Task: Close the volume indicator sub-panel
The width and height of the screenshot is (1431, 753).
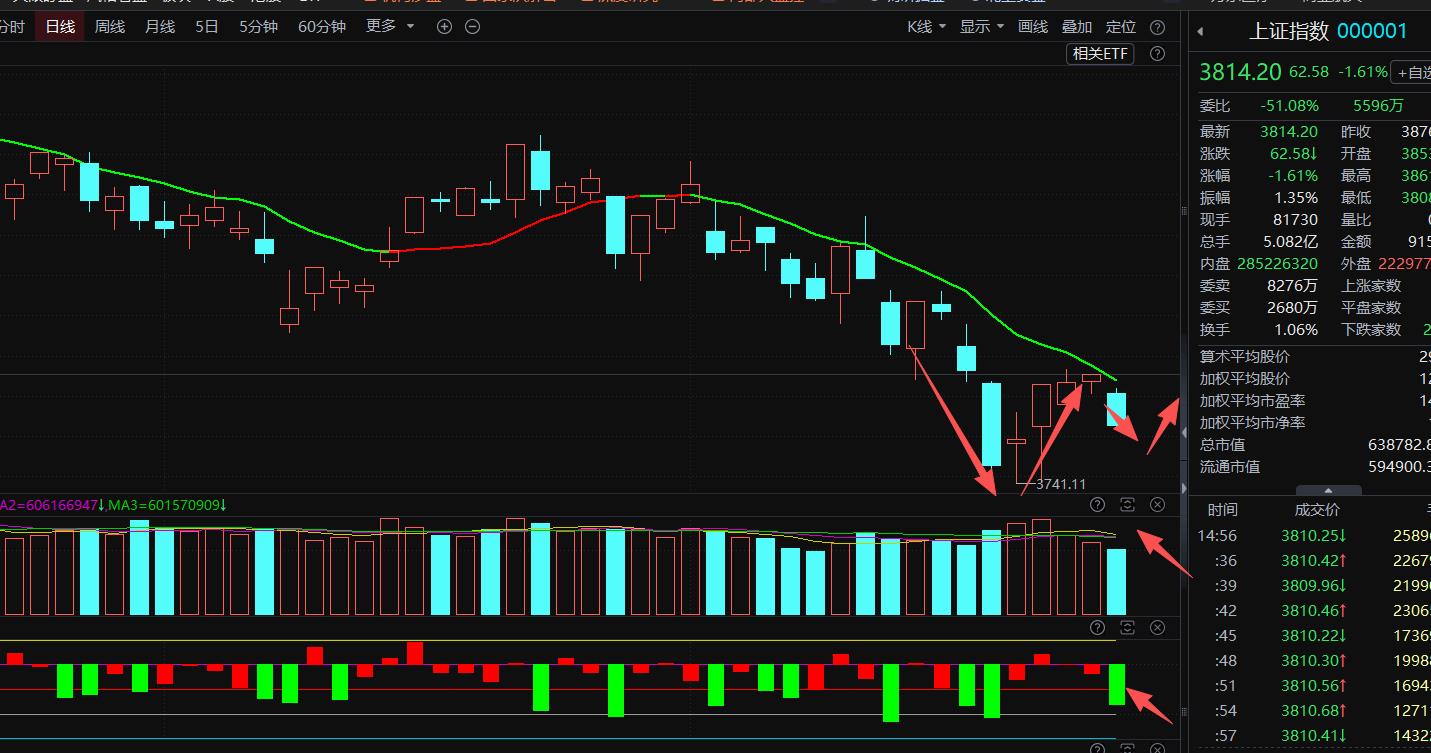Action: [1157, 504]
